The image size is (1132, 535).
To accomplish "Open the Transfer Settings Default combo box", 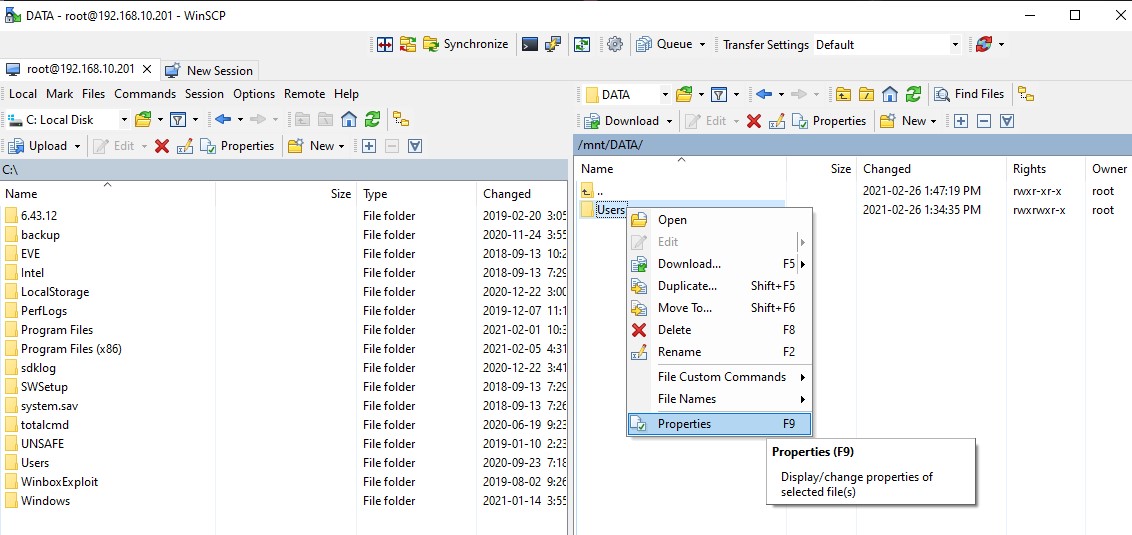I will 888,44.
